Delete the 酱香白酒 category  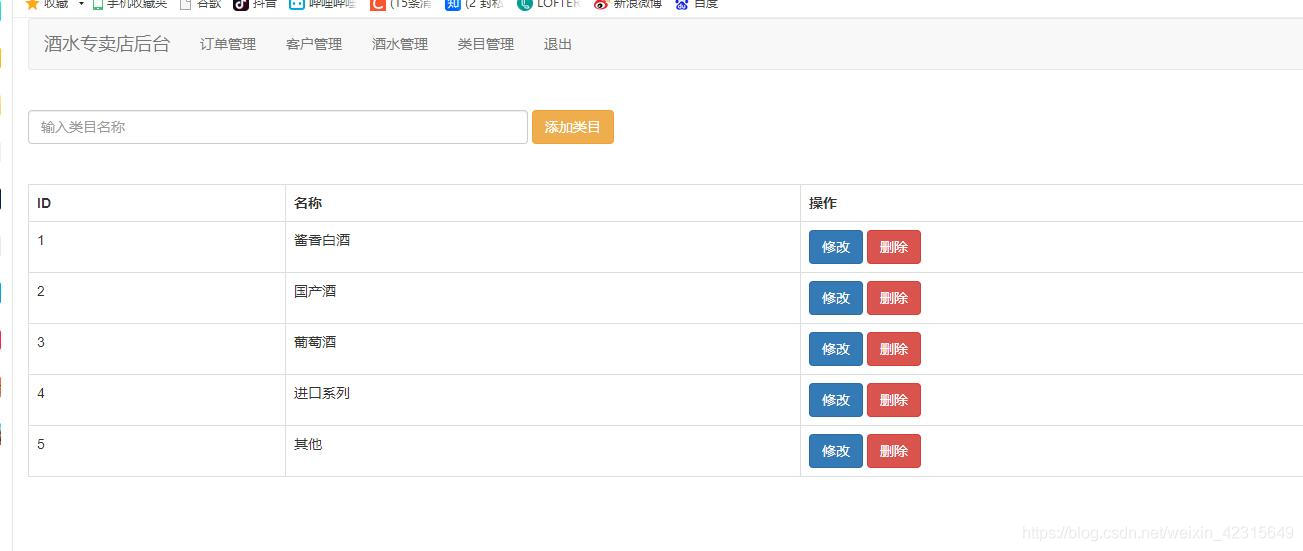894,247
